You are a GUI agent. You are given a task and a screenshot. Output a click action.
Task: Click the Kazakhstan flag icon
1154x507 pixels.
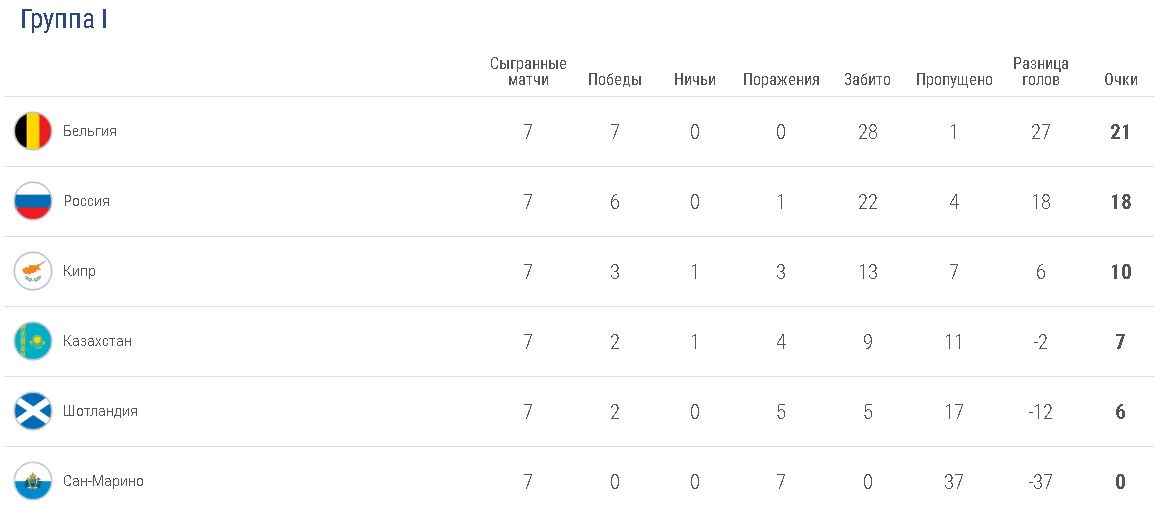click(x=33, y=341)
